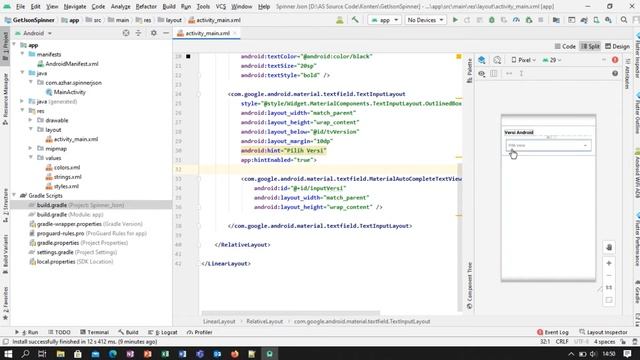Image resolution: width=640 pixels, height=360 pixels.
Task: Open the API 29 version dropdown
Action: click(x=552, y=60)
